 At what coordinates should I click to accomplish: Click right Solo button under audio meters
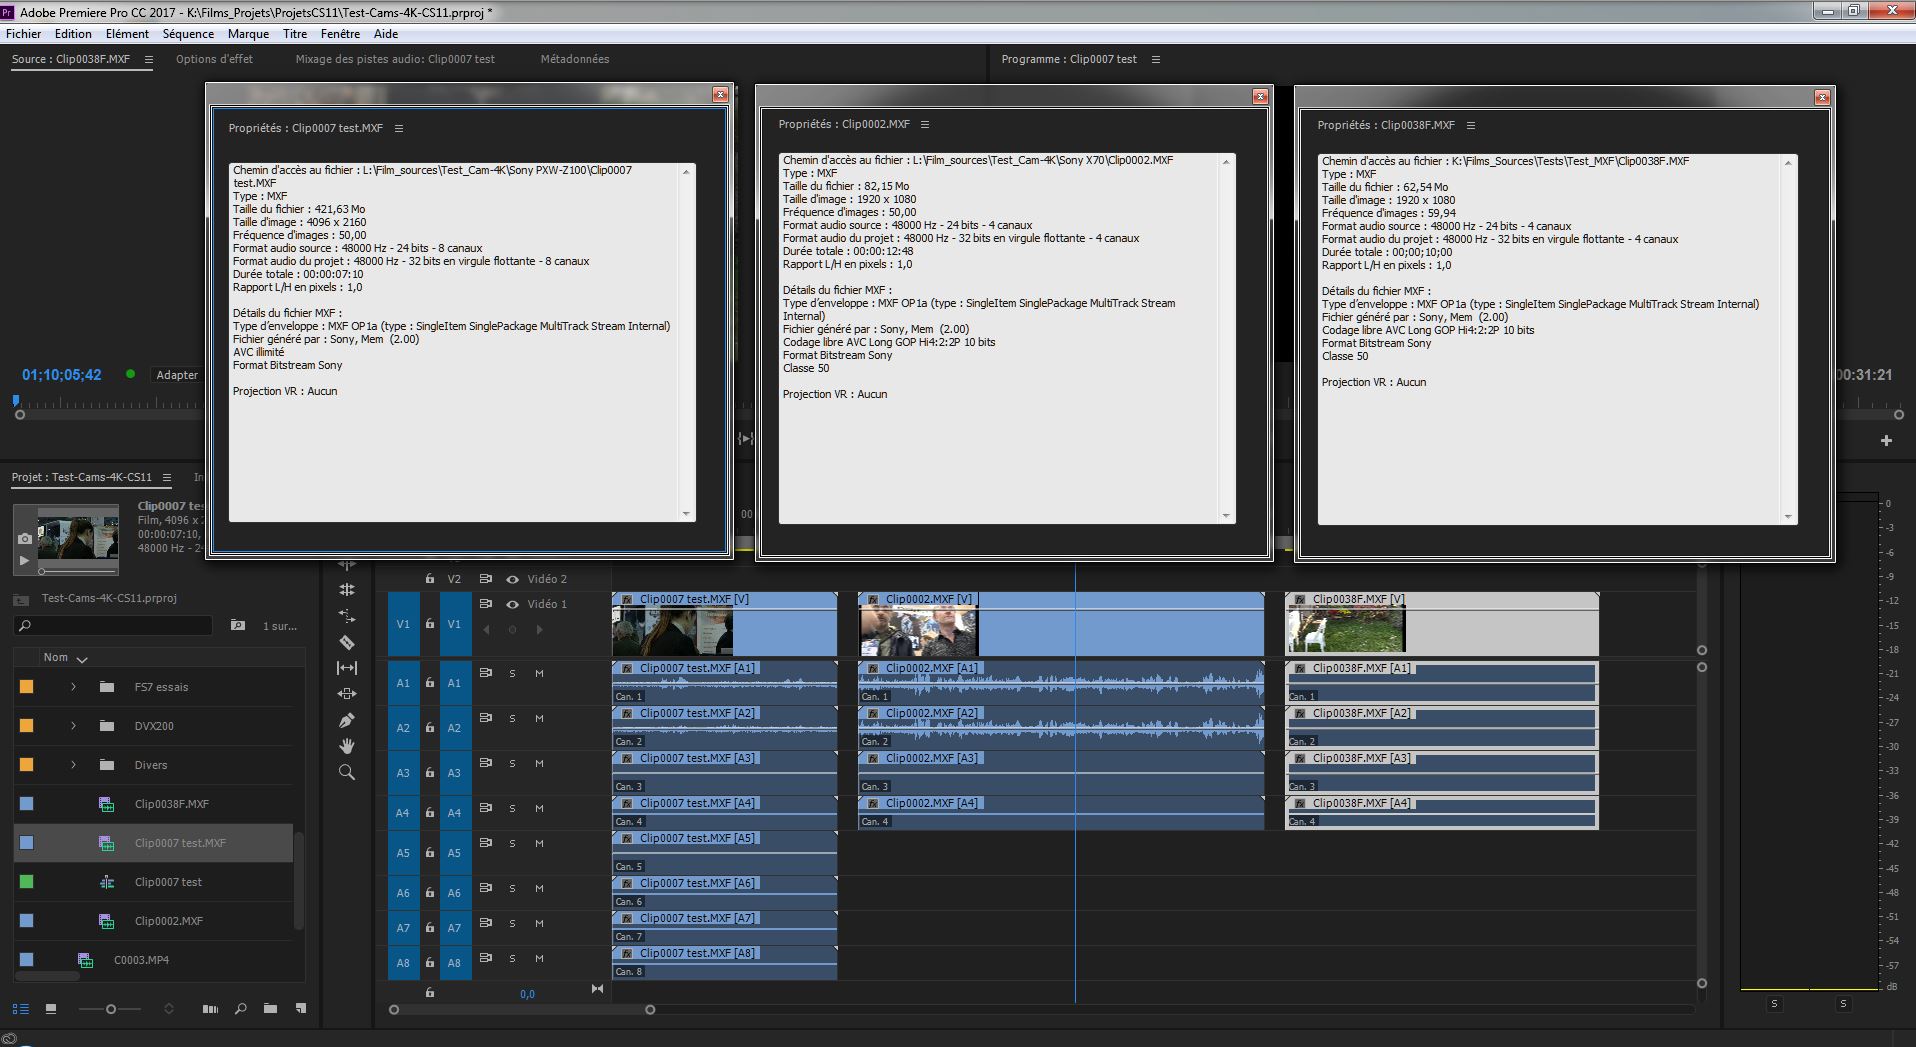point(1843,1004)
